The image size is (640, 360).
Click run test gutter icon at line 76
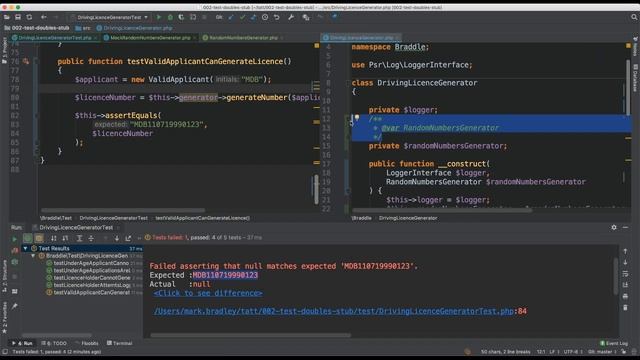pos(26,62)
